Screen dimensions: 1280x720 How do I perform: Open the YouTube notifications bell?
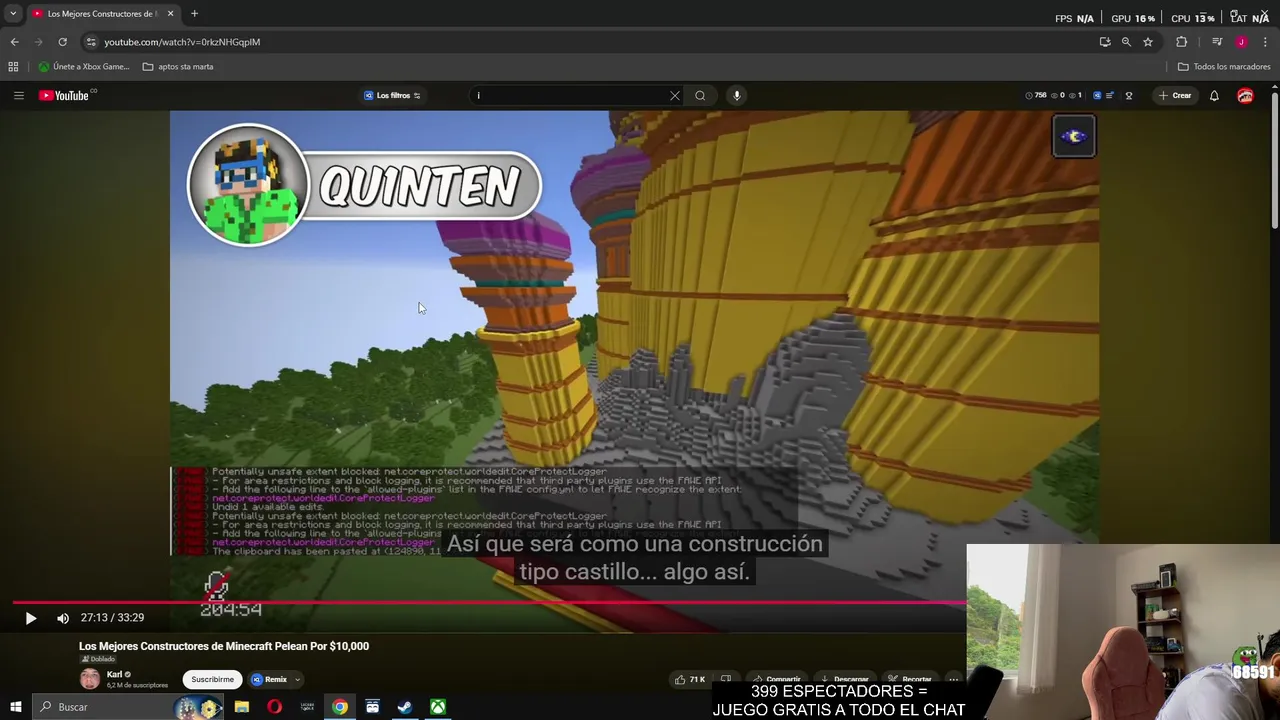coord(1214,95)
